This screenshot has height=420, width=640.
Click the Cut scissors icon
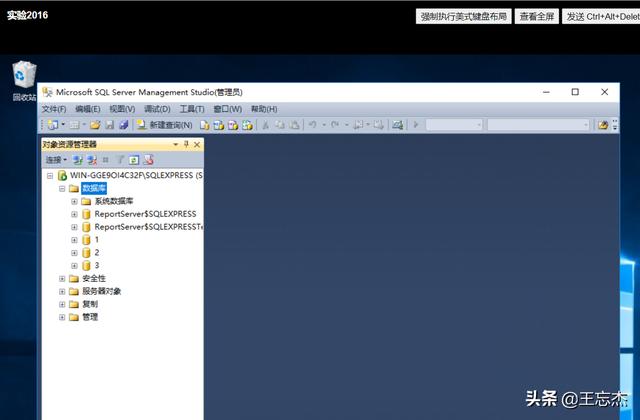coord(265,125)
